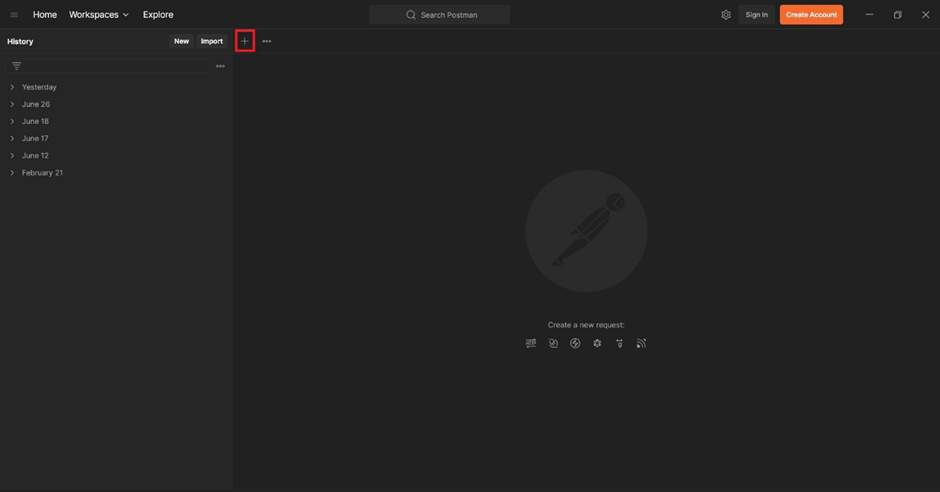
Task: Open the hamburger menu at top left
Action: 14,15
